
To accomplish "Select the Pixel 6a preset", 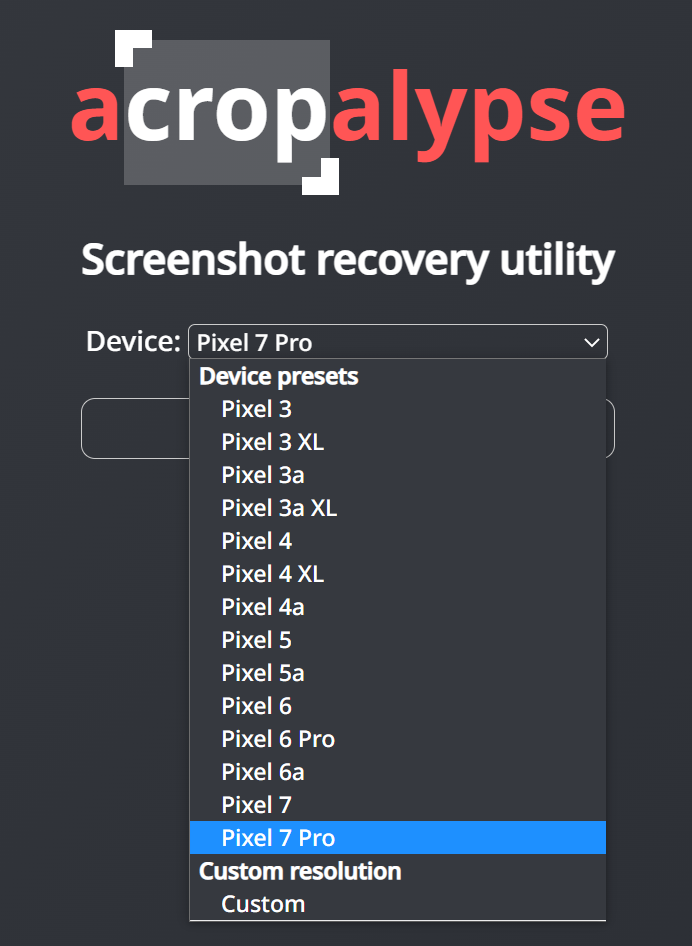I will (263, 772).
